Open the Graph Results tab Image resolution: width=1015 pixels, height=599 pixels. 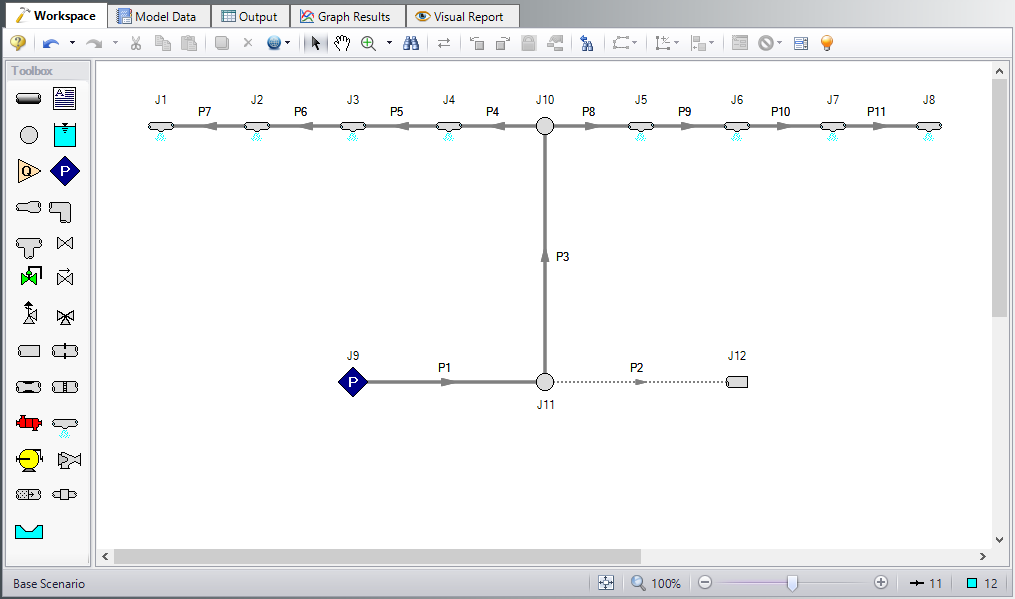(346, 16)
